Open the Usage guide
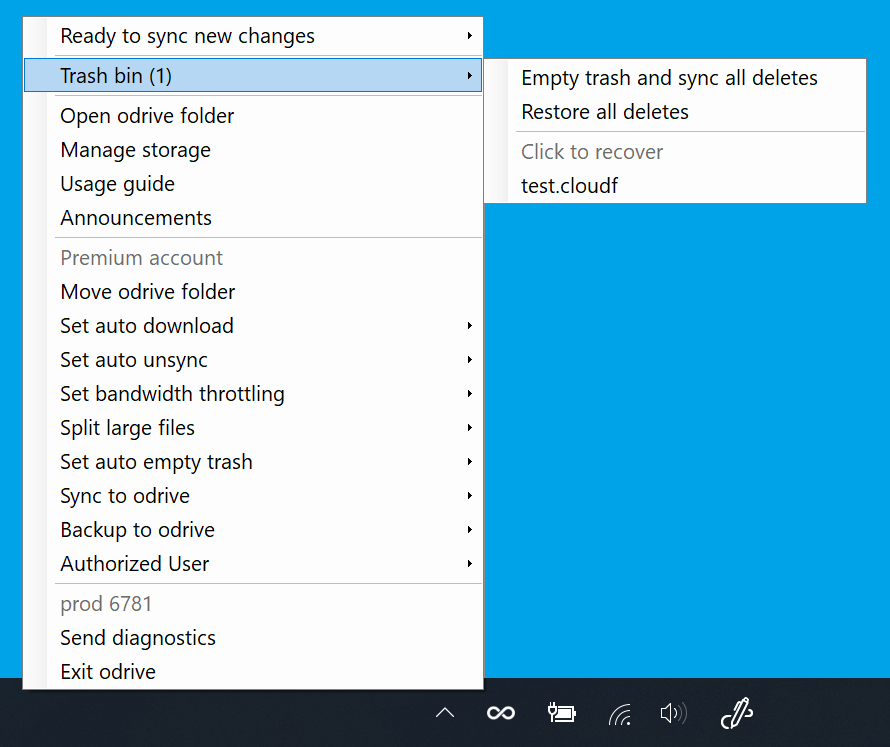Screen dimensions: 890x747 coord(253,184)
